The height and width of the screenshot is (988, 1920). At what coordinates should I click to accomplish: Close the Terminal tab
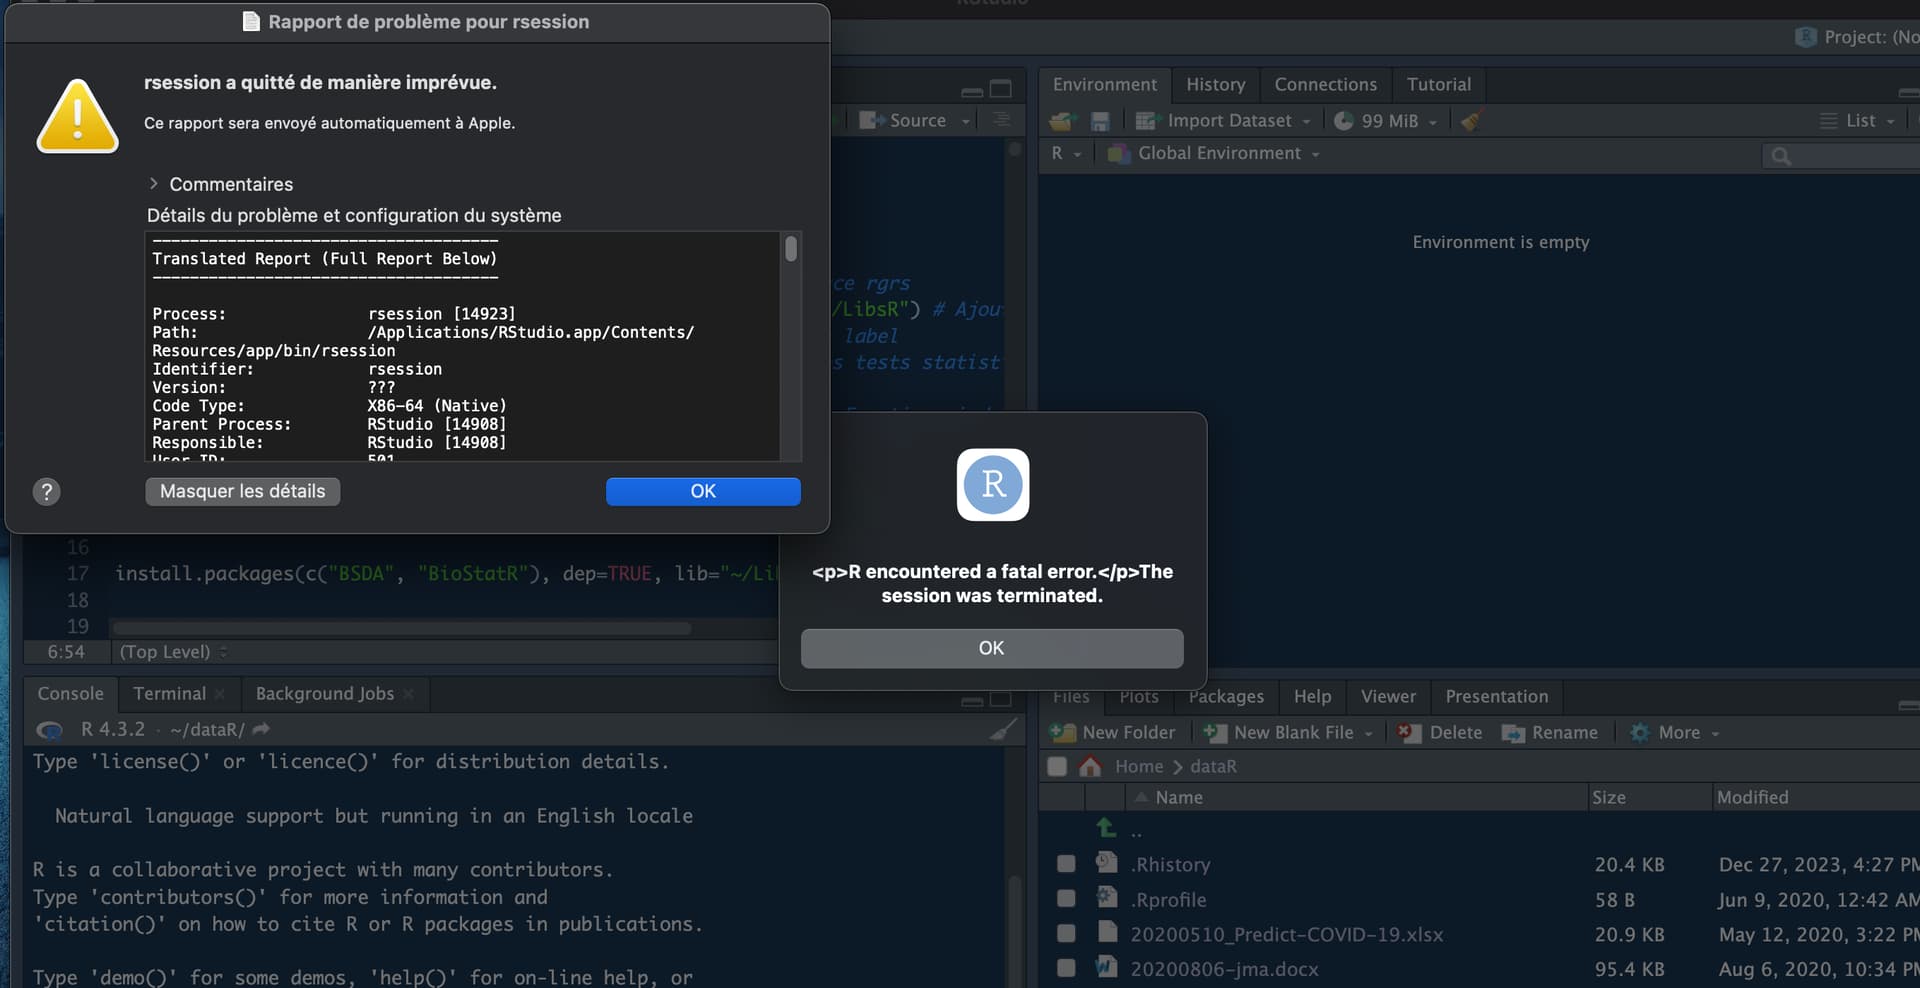[x=220, y=694]
